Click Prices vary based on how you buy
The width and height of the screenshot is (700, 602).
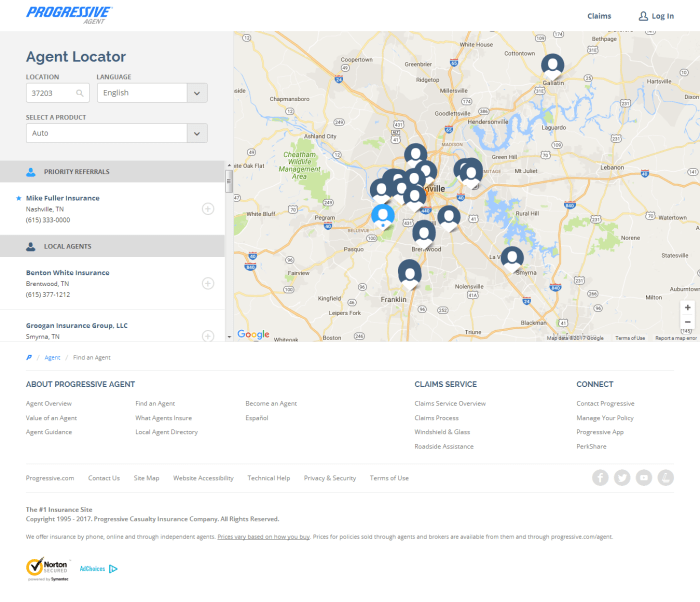263,537
